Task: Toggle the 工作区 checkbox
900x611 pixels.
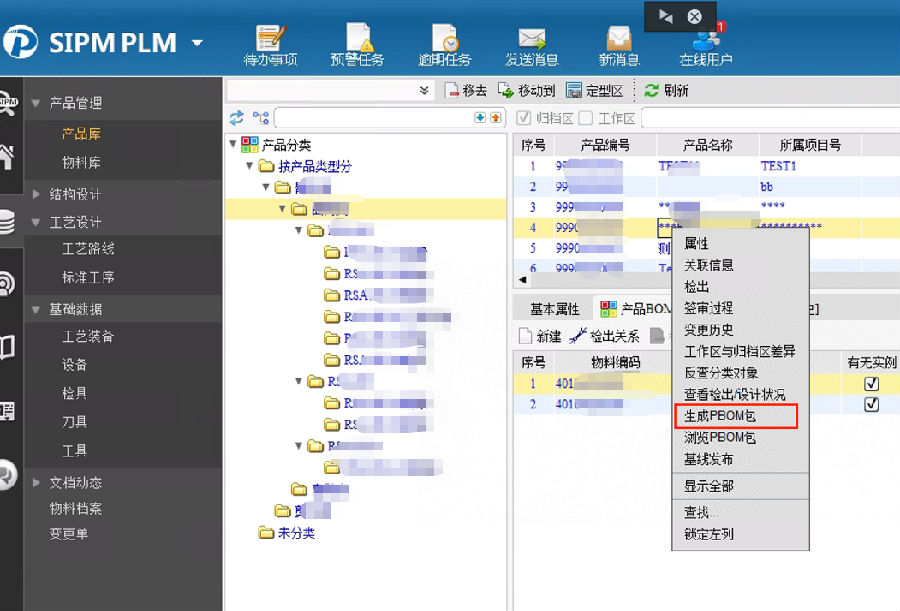Action: [585, 118]
